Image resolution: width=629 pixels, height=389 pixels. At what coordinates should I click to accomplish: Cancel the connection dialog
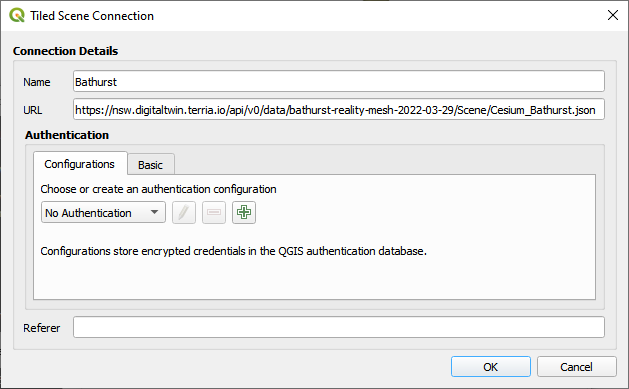[576, 367]
